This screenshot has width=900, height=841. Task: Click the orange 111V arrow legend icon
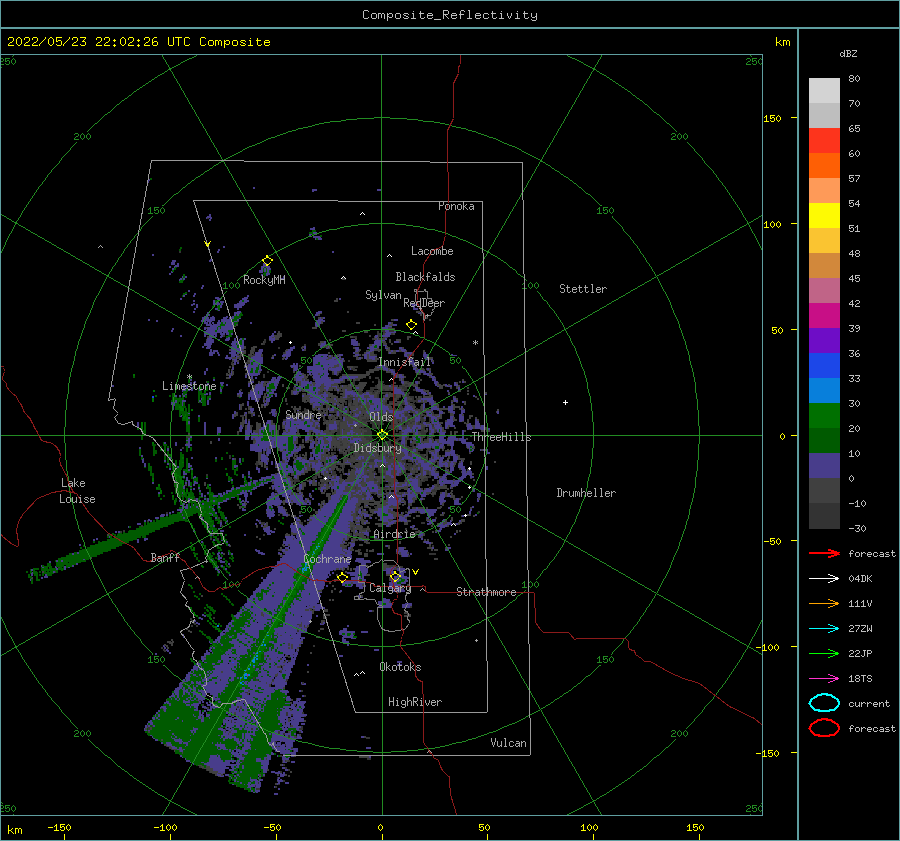pos(824,603)
